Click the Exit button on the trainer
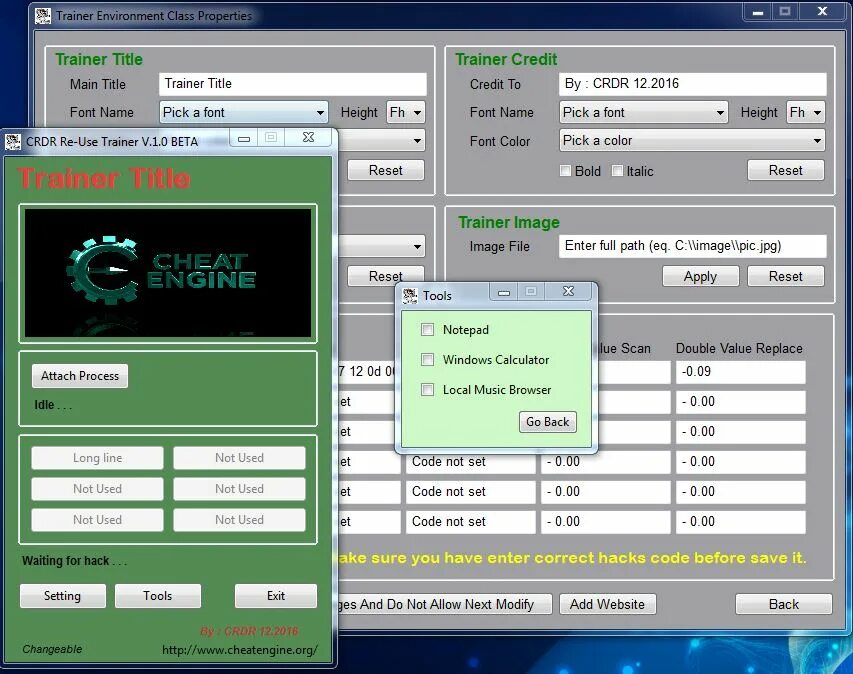This screenshot has width=853, height=674. pos(275,595)
